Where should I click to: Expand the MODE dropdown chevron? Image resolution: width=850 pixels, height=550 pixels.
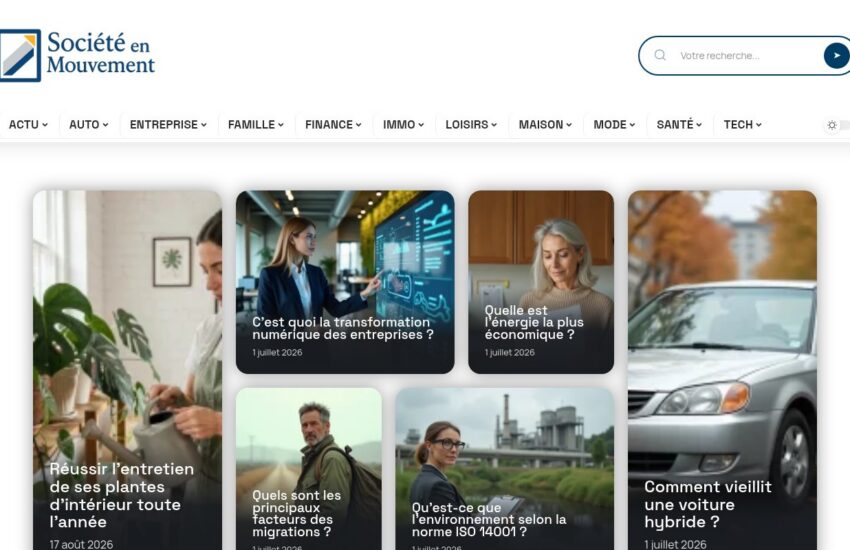632,125
